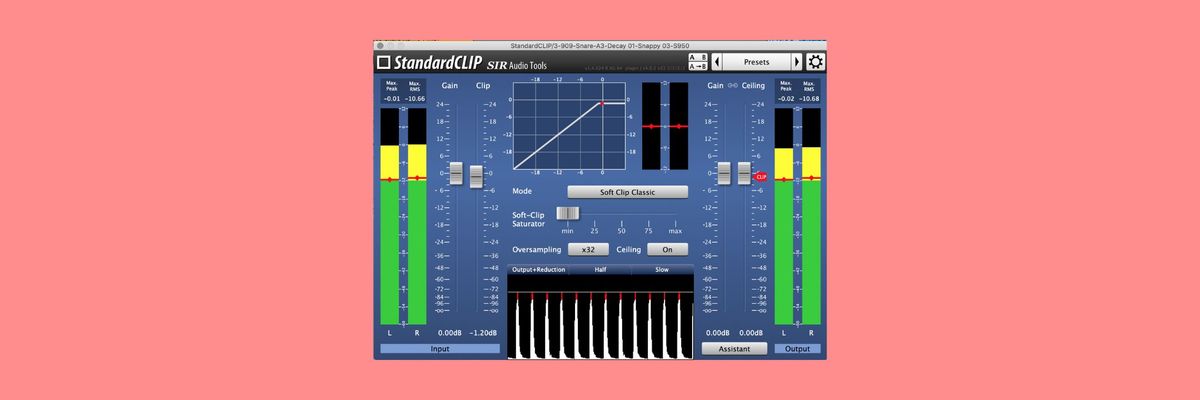The image size is (1200, 400).
Task: Click the input left channel level meter
Action: pyautogui.click(x=390, y=217)
